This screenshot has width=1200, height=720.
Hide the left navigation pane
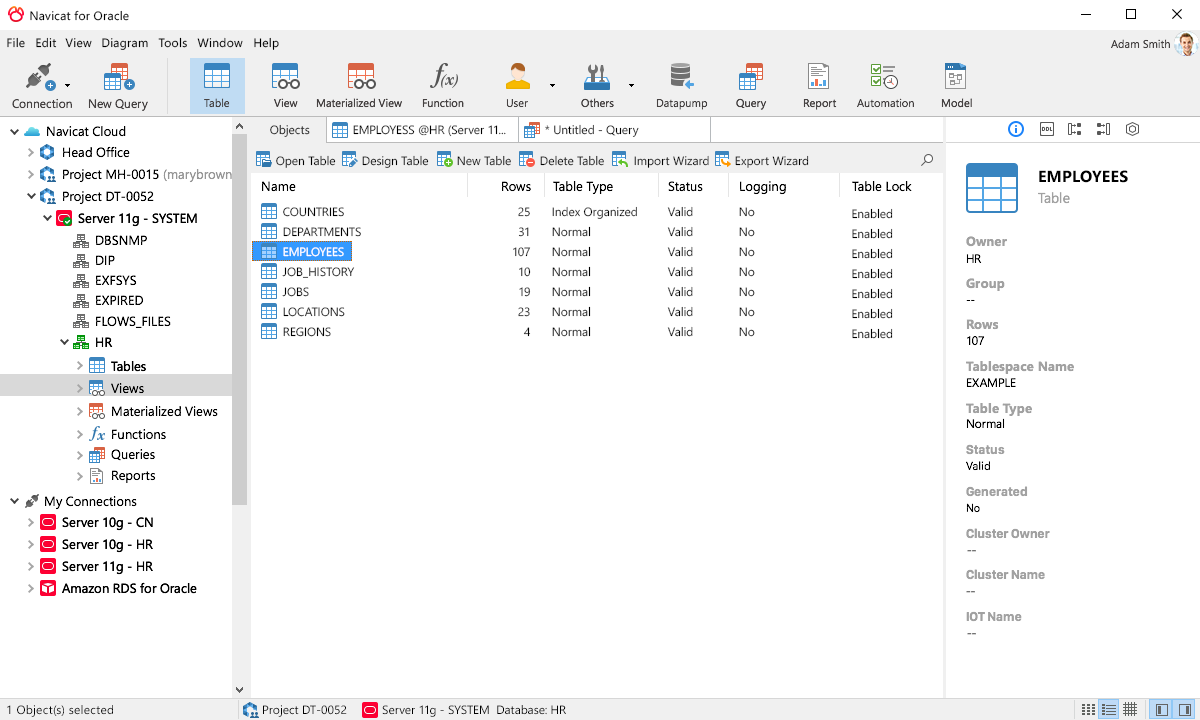tap(1160, 709)
